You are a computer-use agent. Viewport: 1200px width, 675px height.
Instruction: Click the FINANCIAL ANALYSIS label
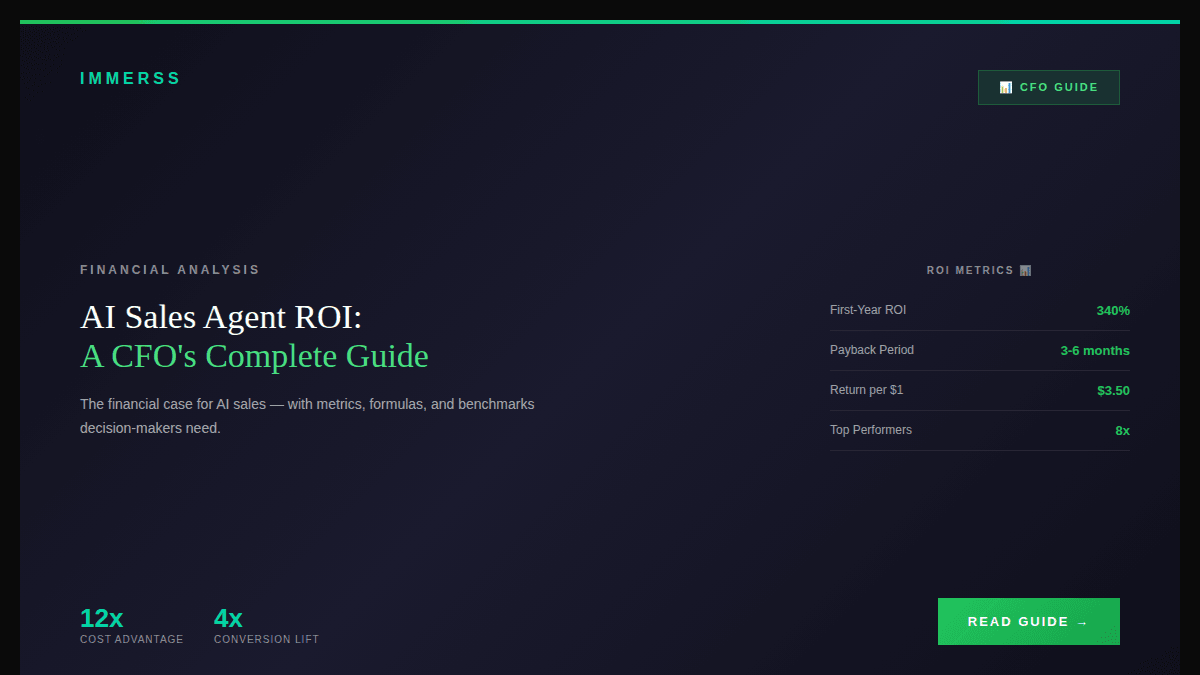tap(169, 269)
